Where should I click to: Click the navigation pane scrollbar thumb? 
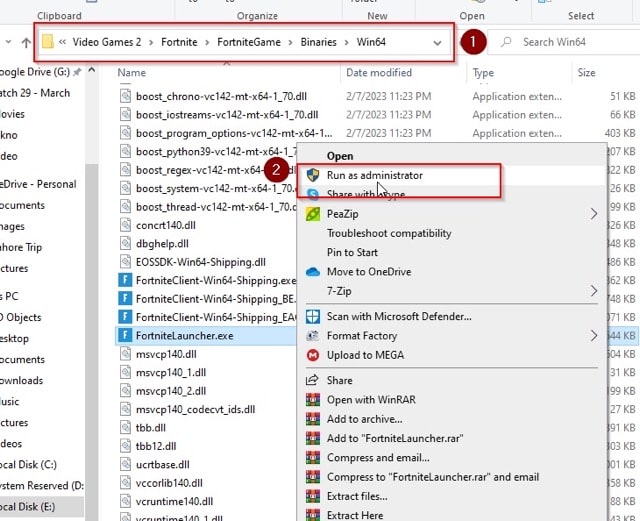tap(92, 342)
